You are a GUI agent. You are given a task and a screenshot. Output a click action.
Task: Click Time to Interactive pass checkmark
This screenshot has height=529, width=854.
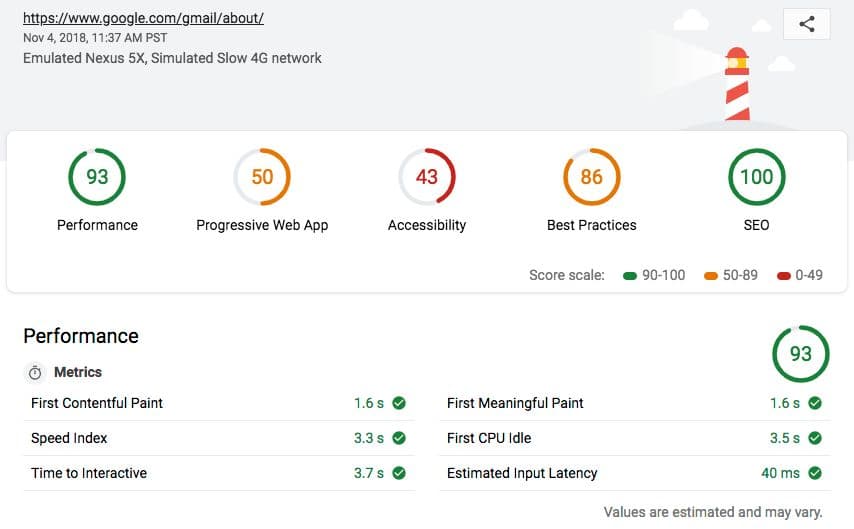pos(399,473)
